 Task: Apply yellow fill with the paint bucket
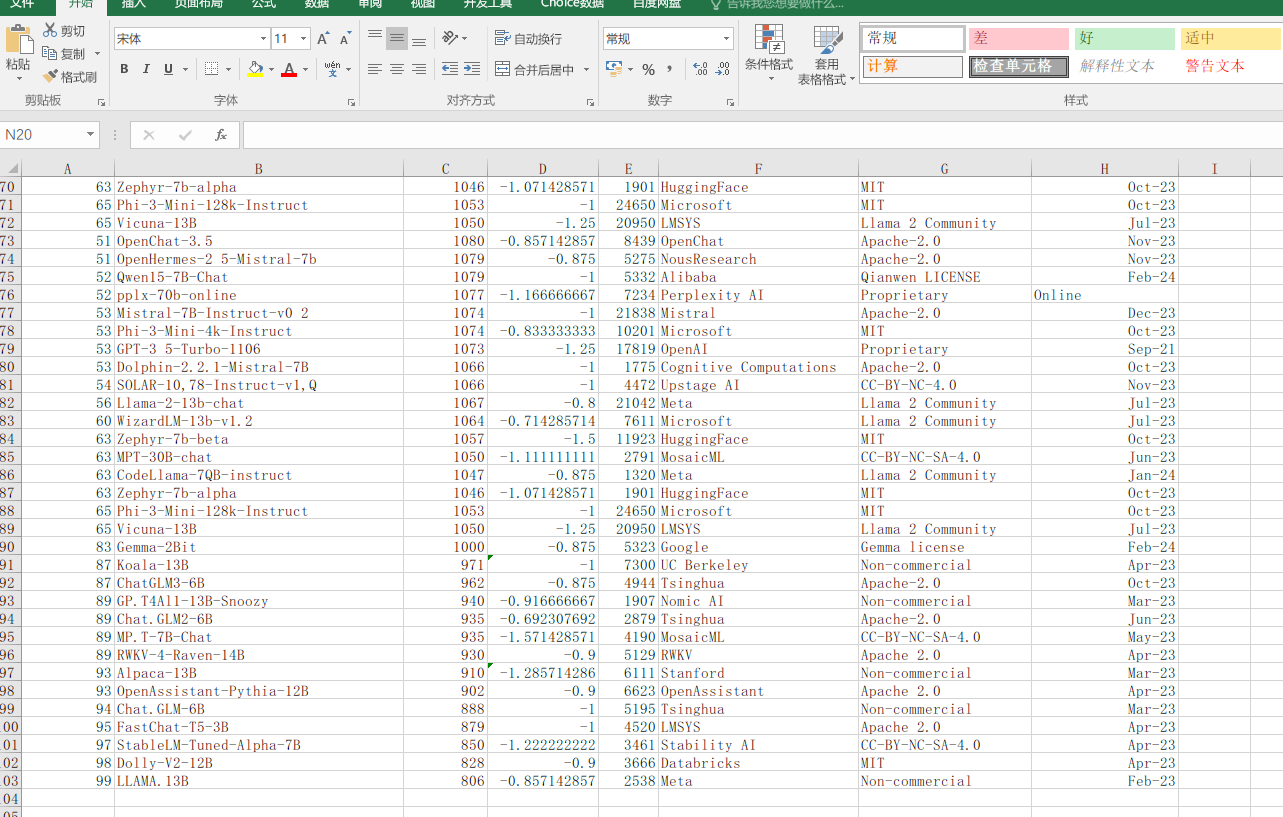255,69
